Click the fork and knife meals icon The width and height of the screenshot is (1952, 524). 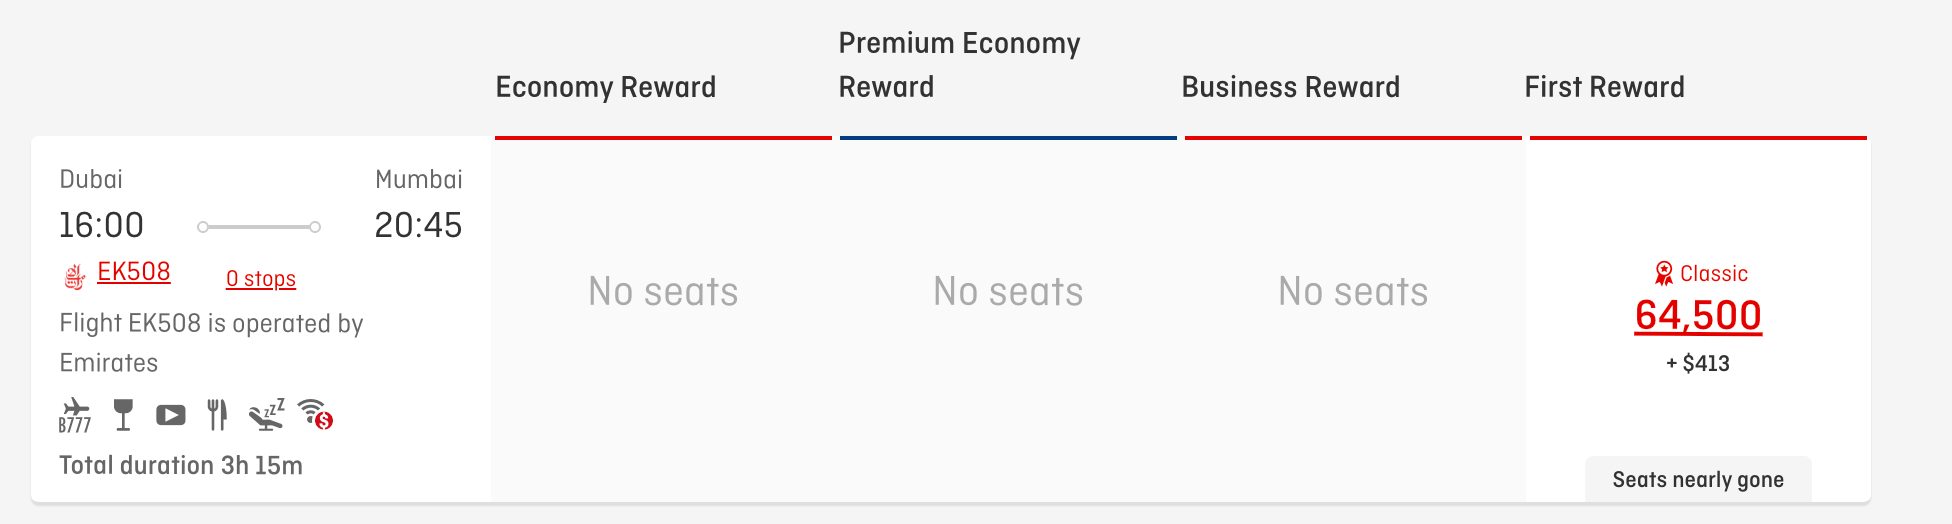pyautogui.click(x=217, y=414)
